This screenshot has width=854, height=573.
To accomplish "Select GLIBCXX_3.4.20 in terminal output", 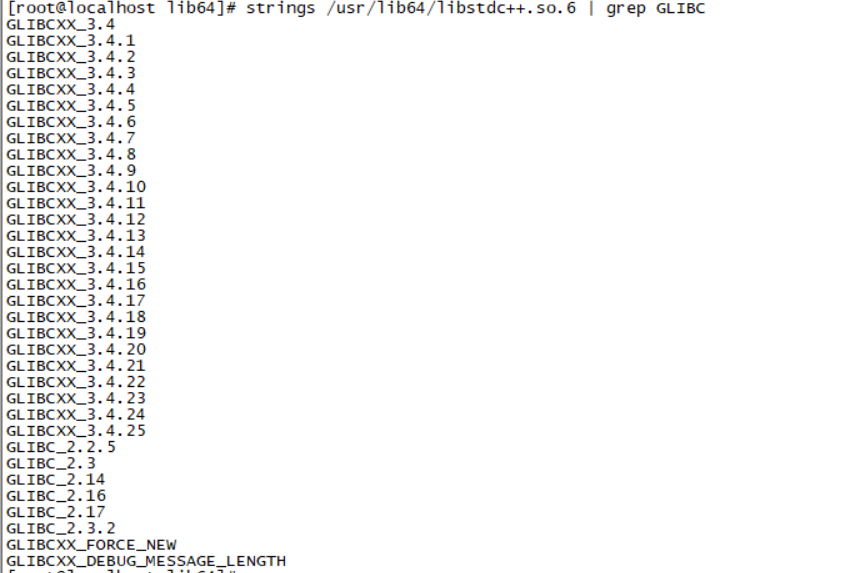I will pyautogui.click(x=76, y=349).
